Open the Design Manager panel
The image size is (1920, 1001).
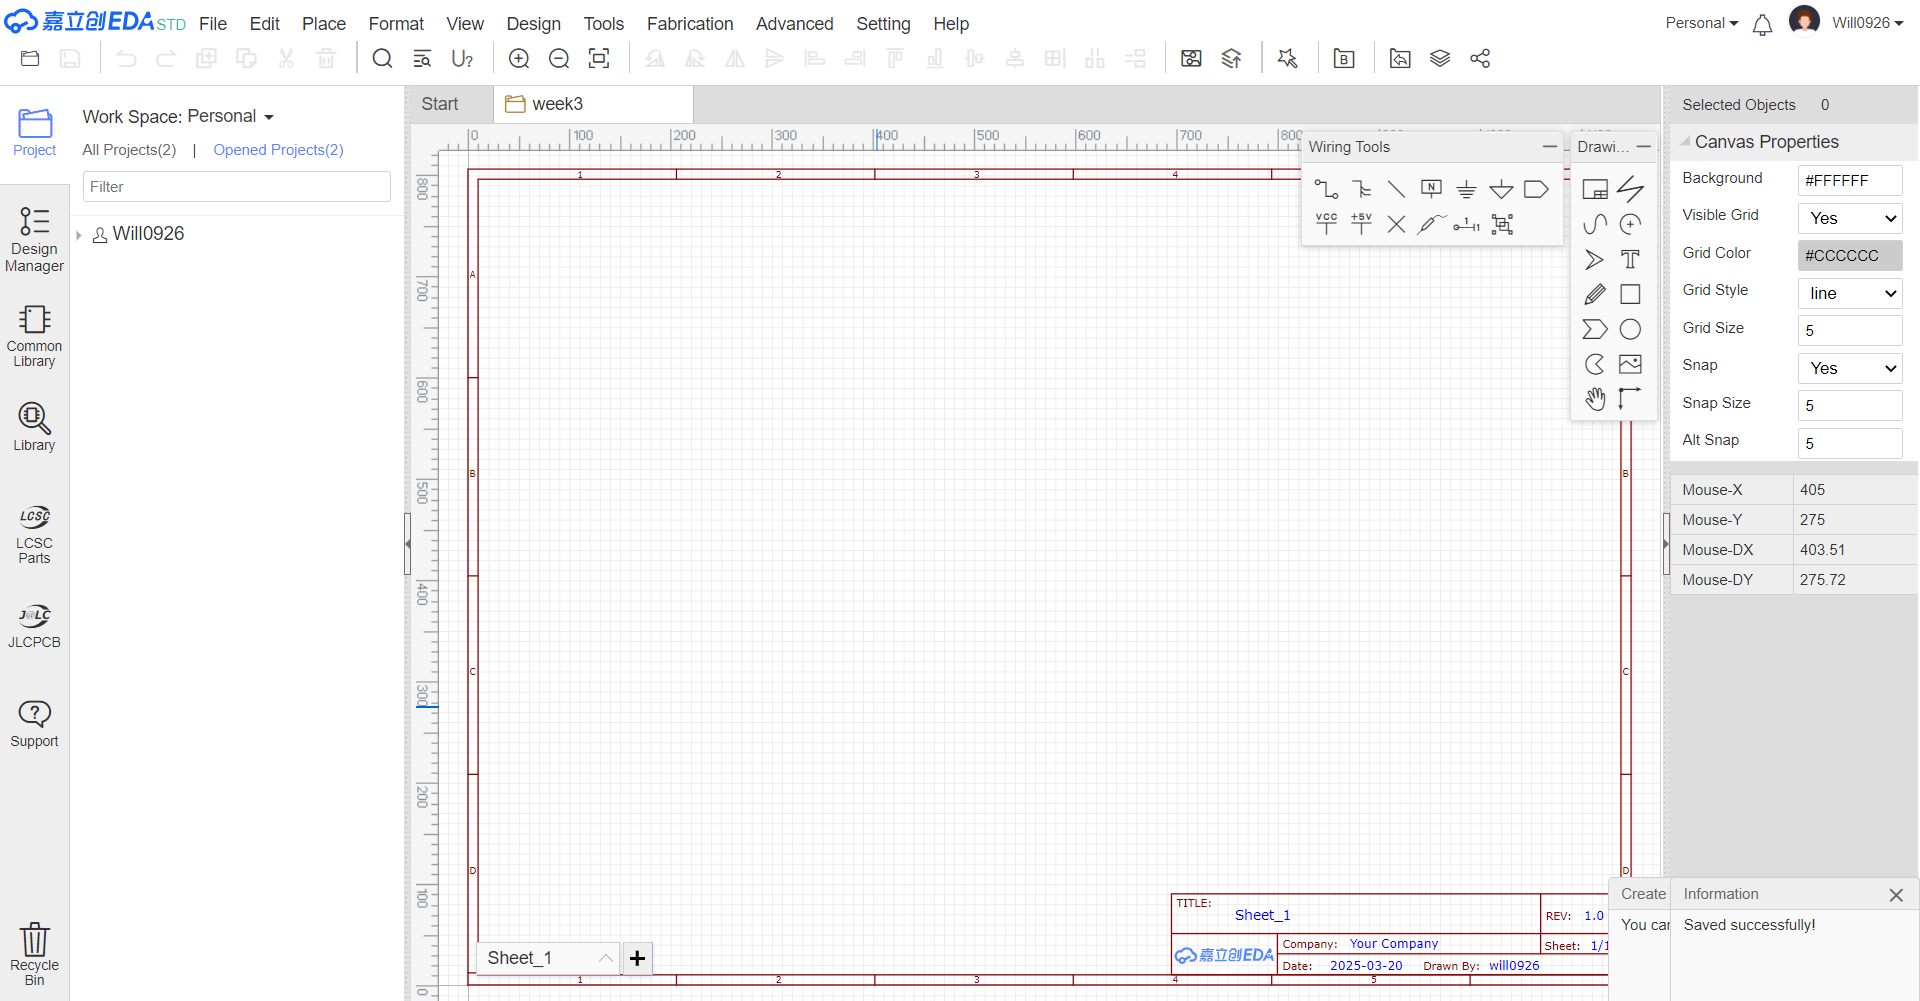34,239
